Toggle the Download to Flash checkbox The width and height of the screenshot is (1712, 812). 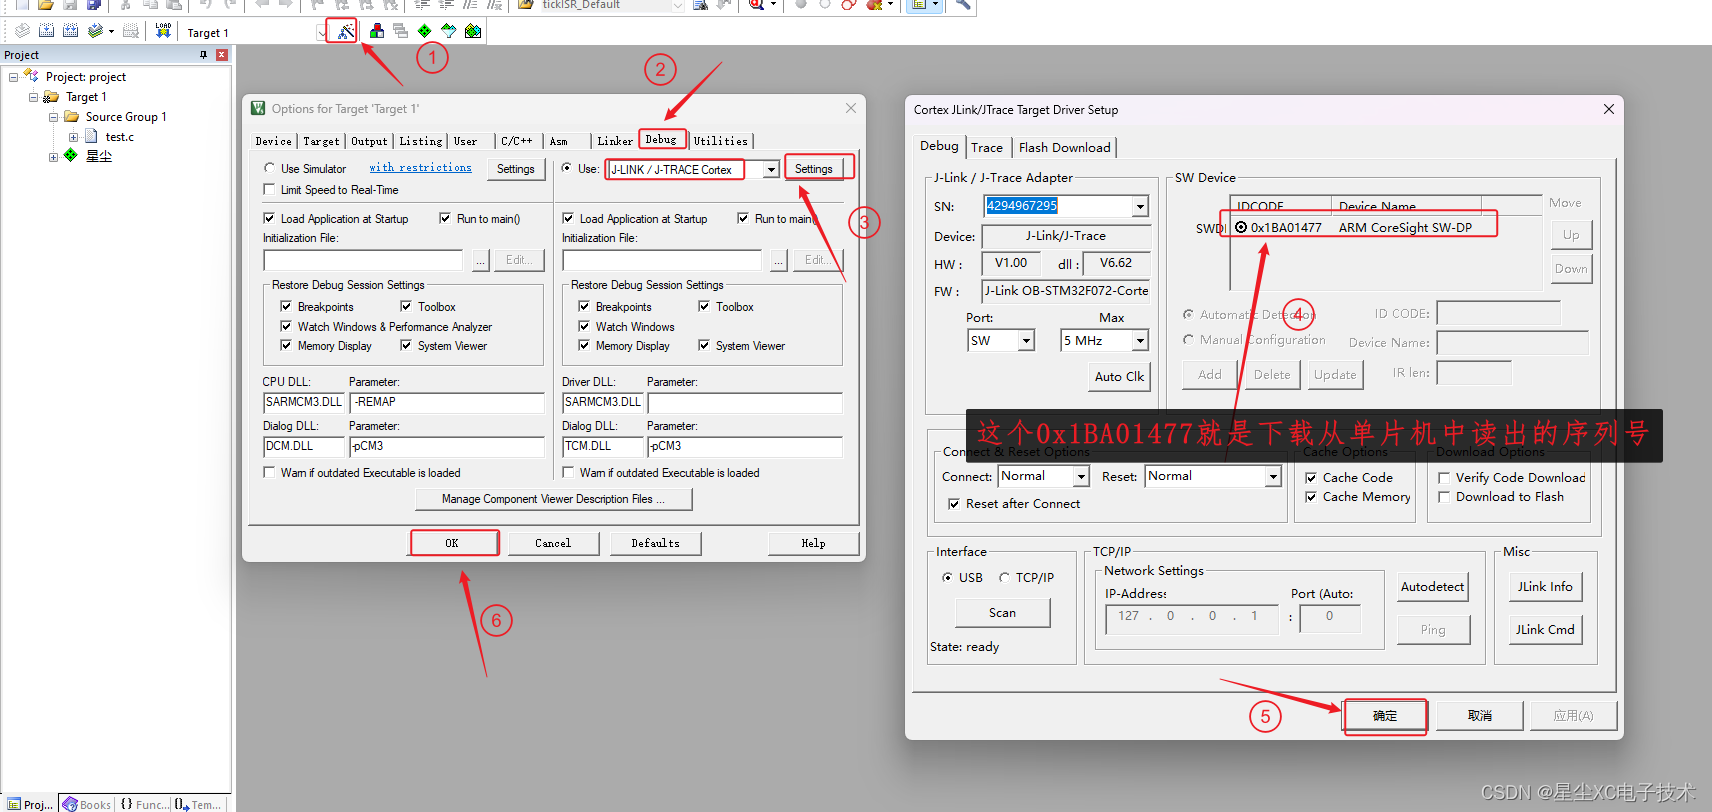1444,497
